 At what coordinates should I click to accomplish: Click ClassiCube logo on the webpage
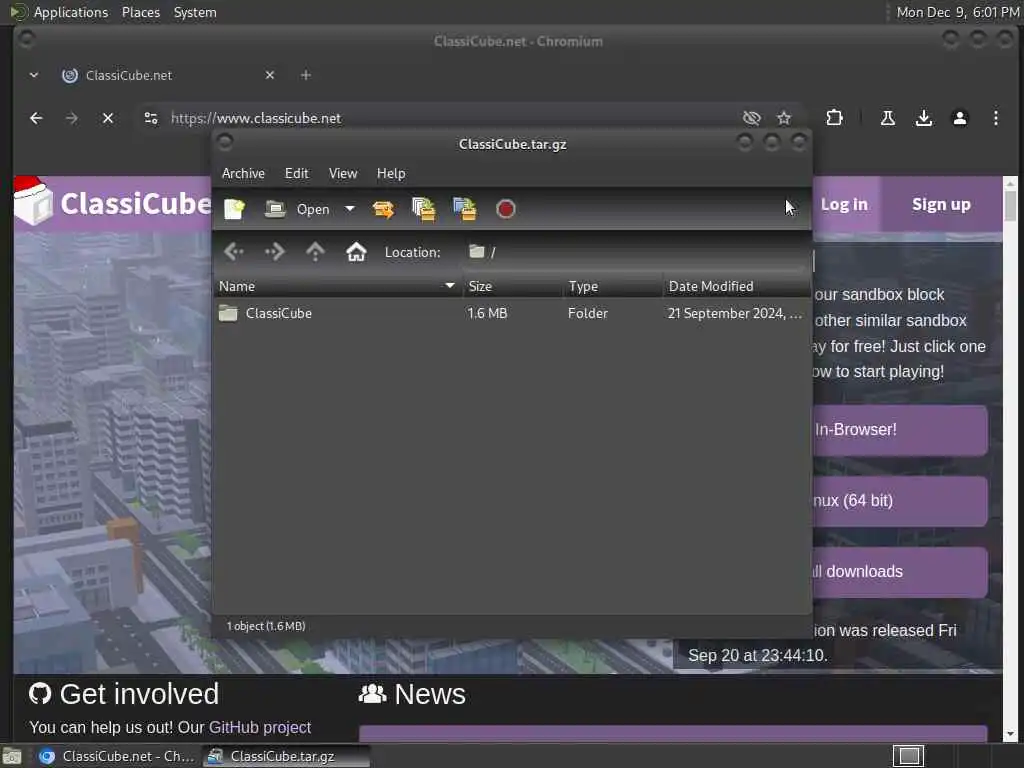(x=113, y=202)
